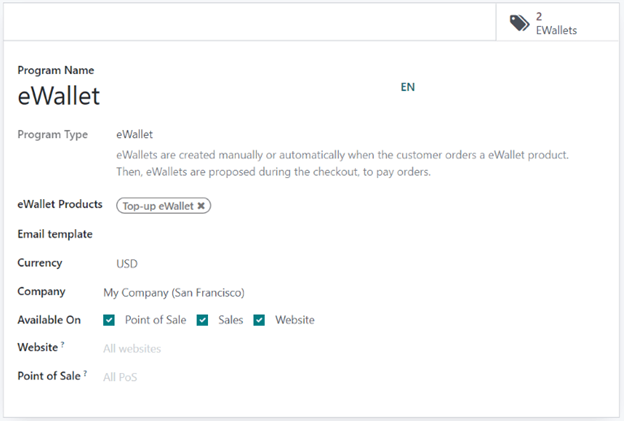Screen dimensions: 624x421
Task: Remove the Top-up eWallet product tag
Action: pyautogui.click(x=201, y=206)
